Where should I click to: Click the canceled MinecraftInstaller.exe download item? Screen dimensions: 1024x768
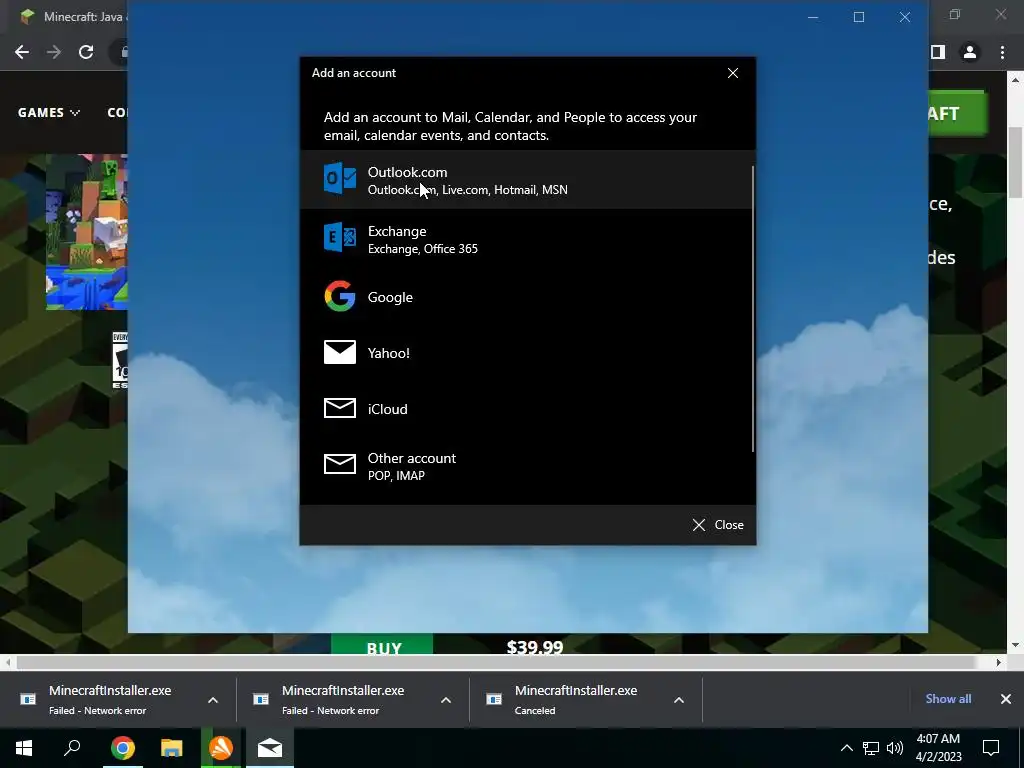[x=575, y=699]
